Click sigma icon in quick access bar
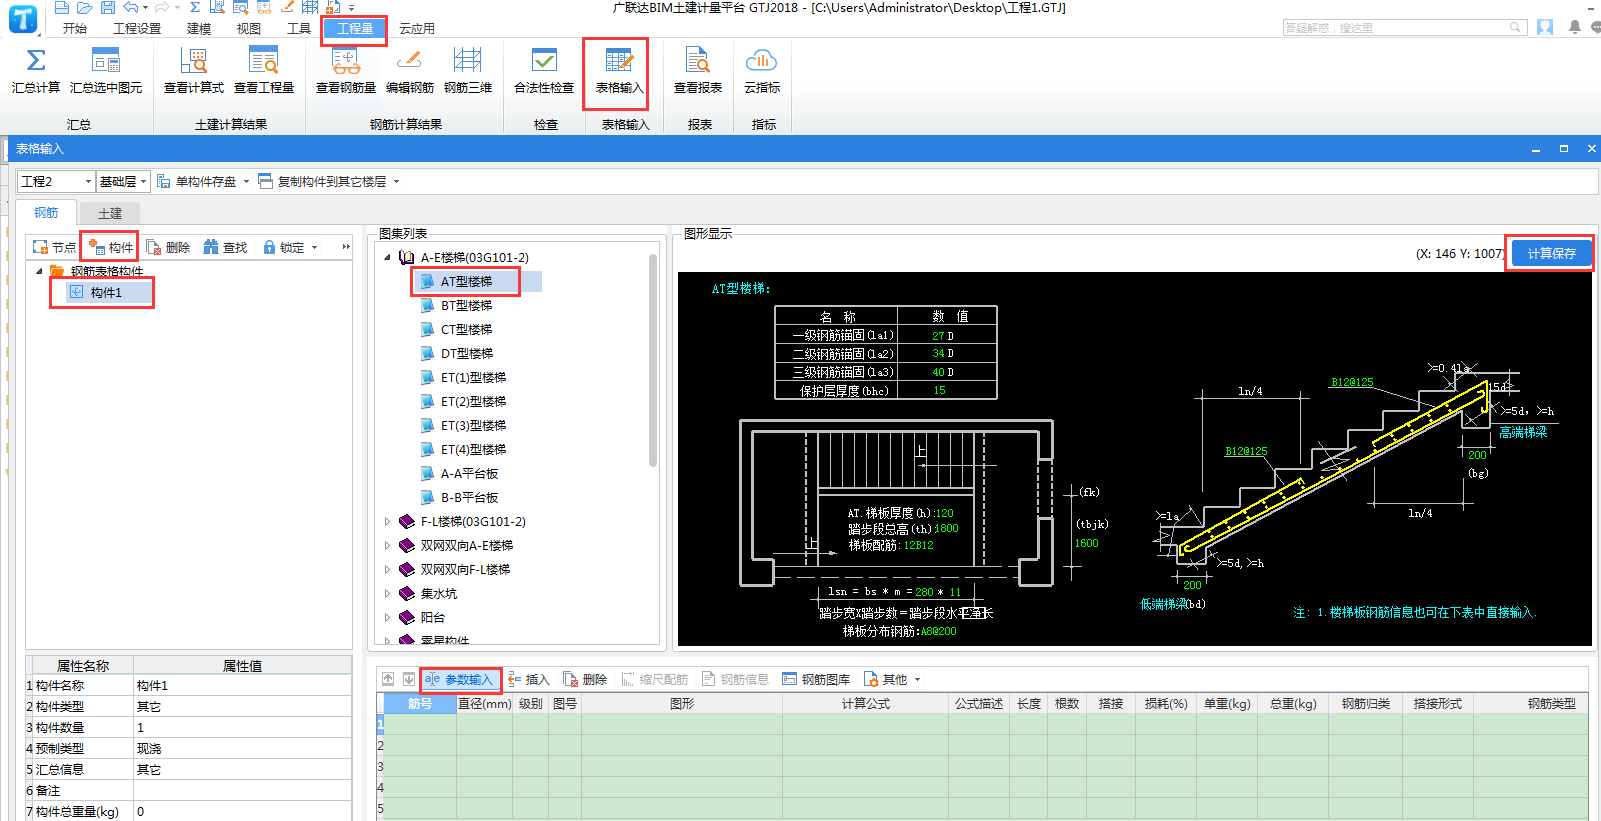This screenshot has width=1601, height=821. coord(195,7)
